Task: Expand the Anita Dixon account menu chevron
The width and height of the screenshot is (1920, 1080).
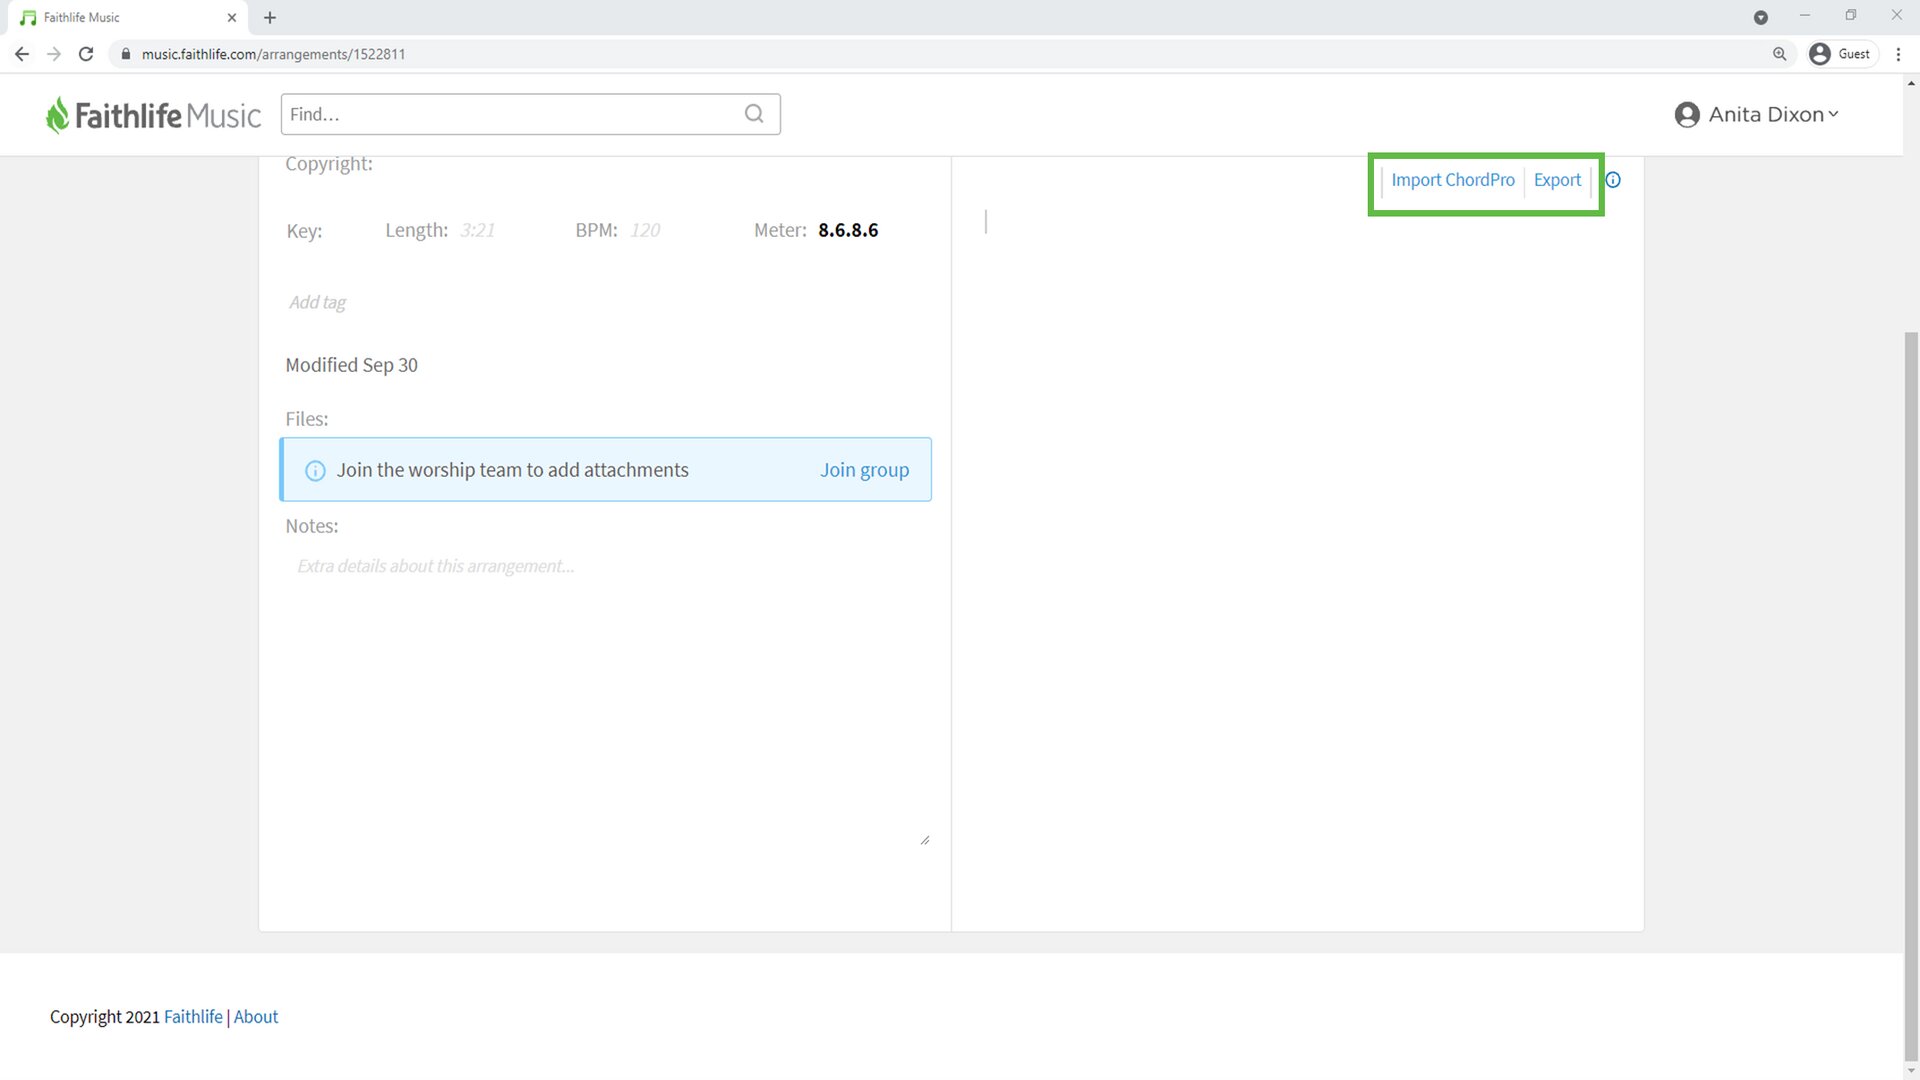Action: pyautogui.click(x=1833, y=114)
